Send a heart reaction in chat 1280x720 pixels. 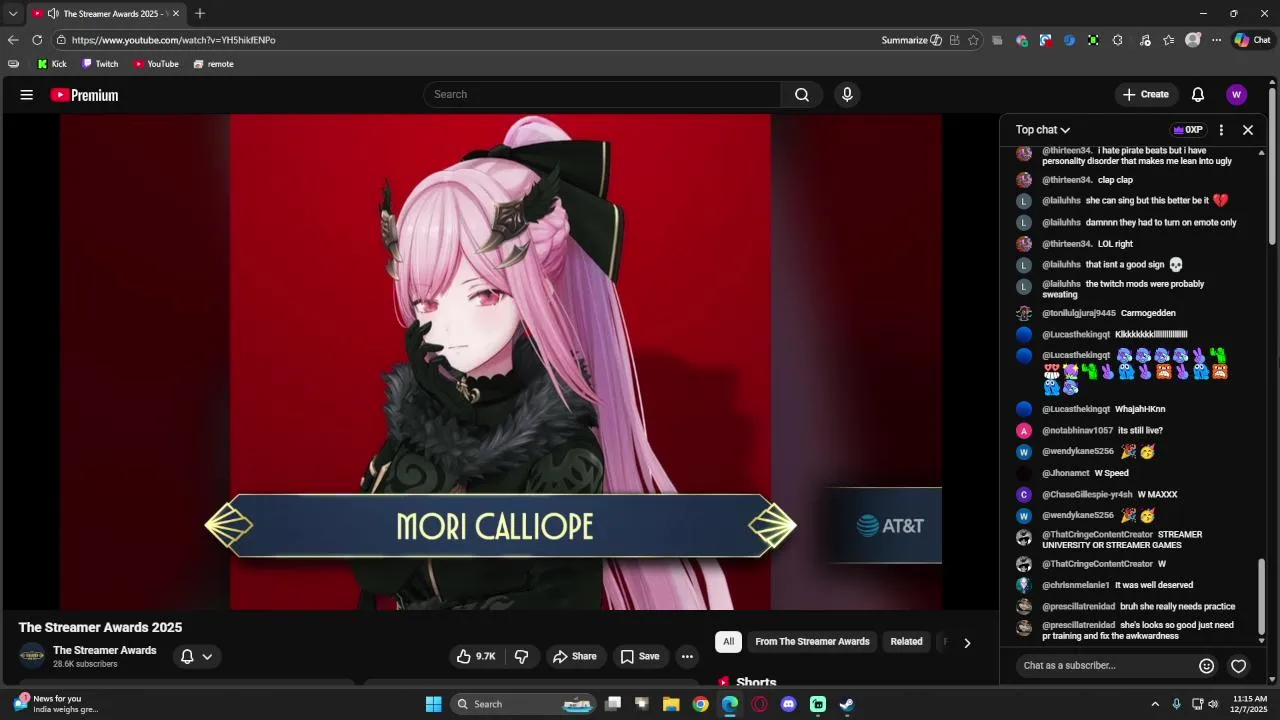tap(1239, 666)
